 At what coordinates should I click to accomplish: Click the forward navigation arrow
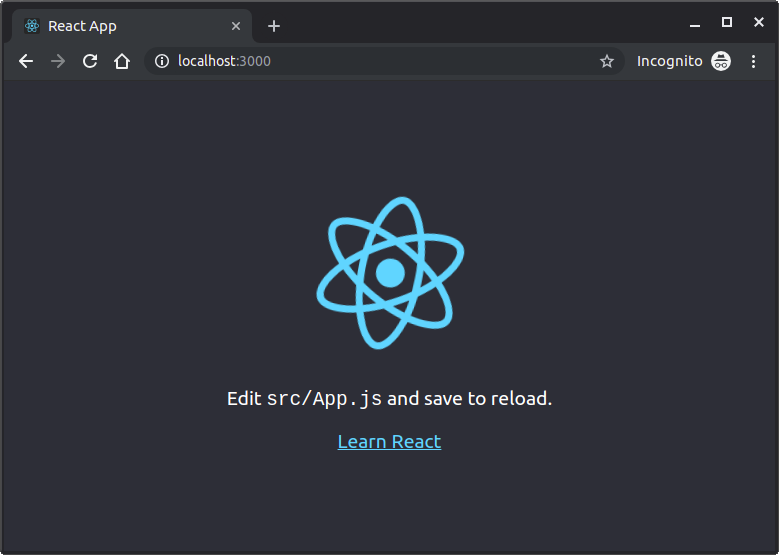(x=58, y=61)
